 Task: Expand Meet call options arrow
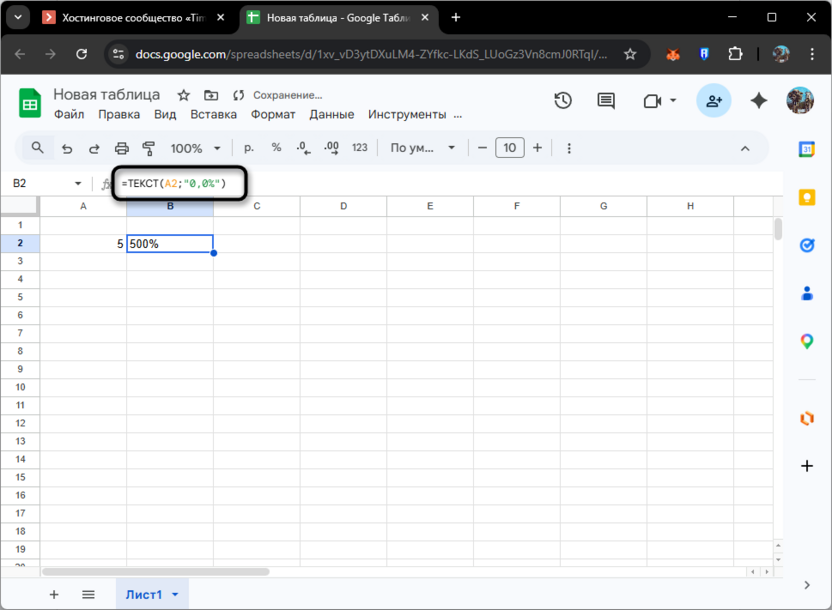tap(673, 100)
